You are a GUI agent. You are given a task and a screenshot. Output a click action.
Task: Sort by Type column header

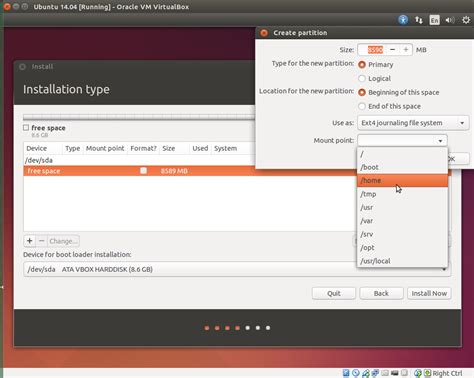pos(72,148)
